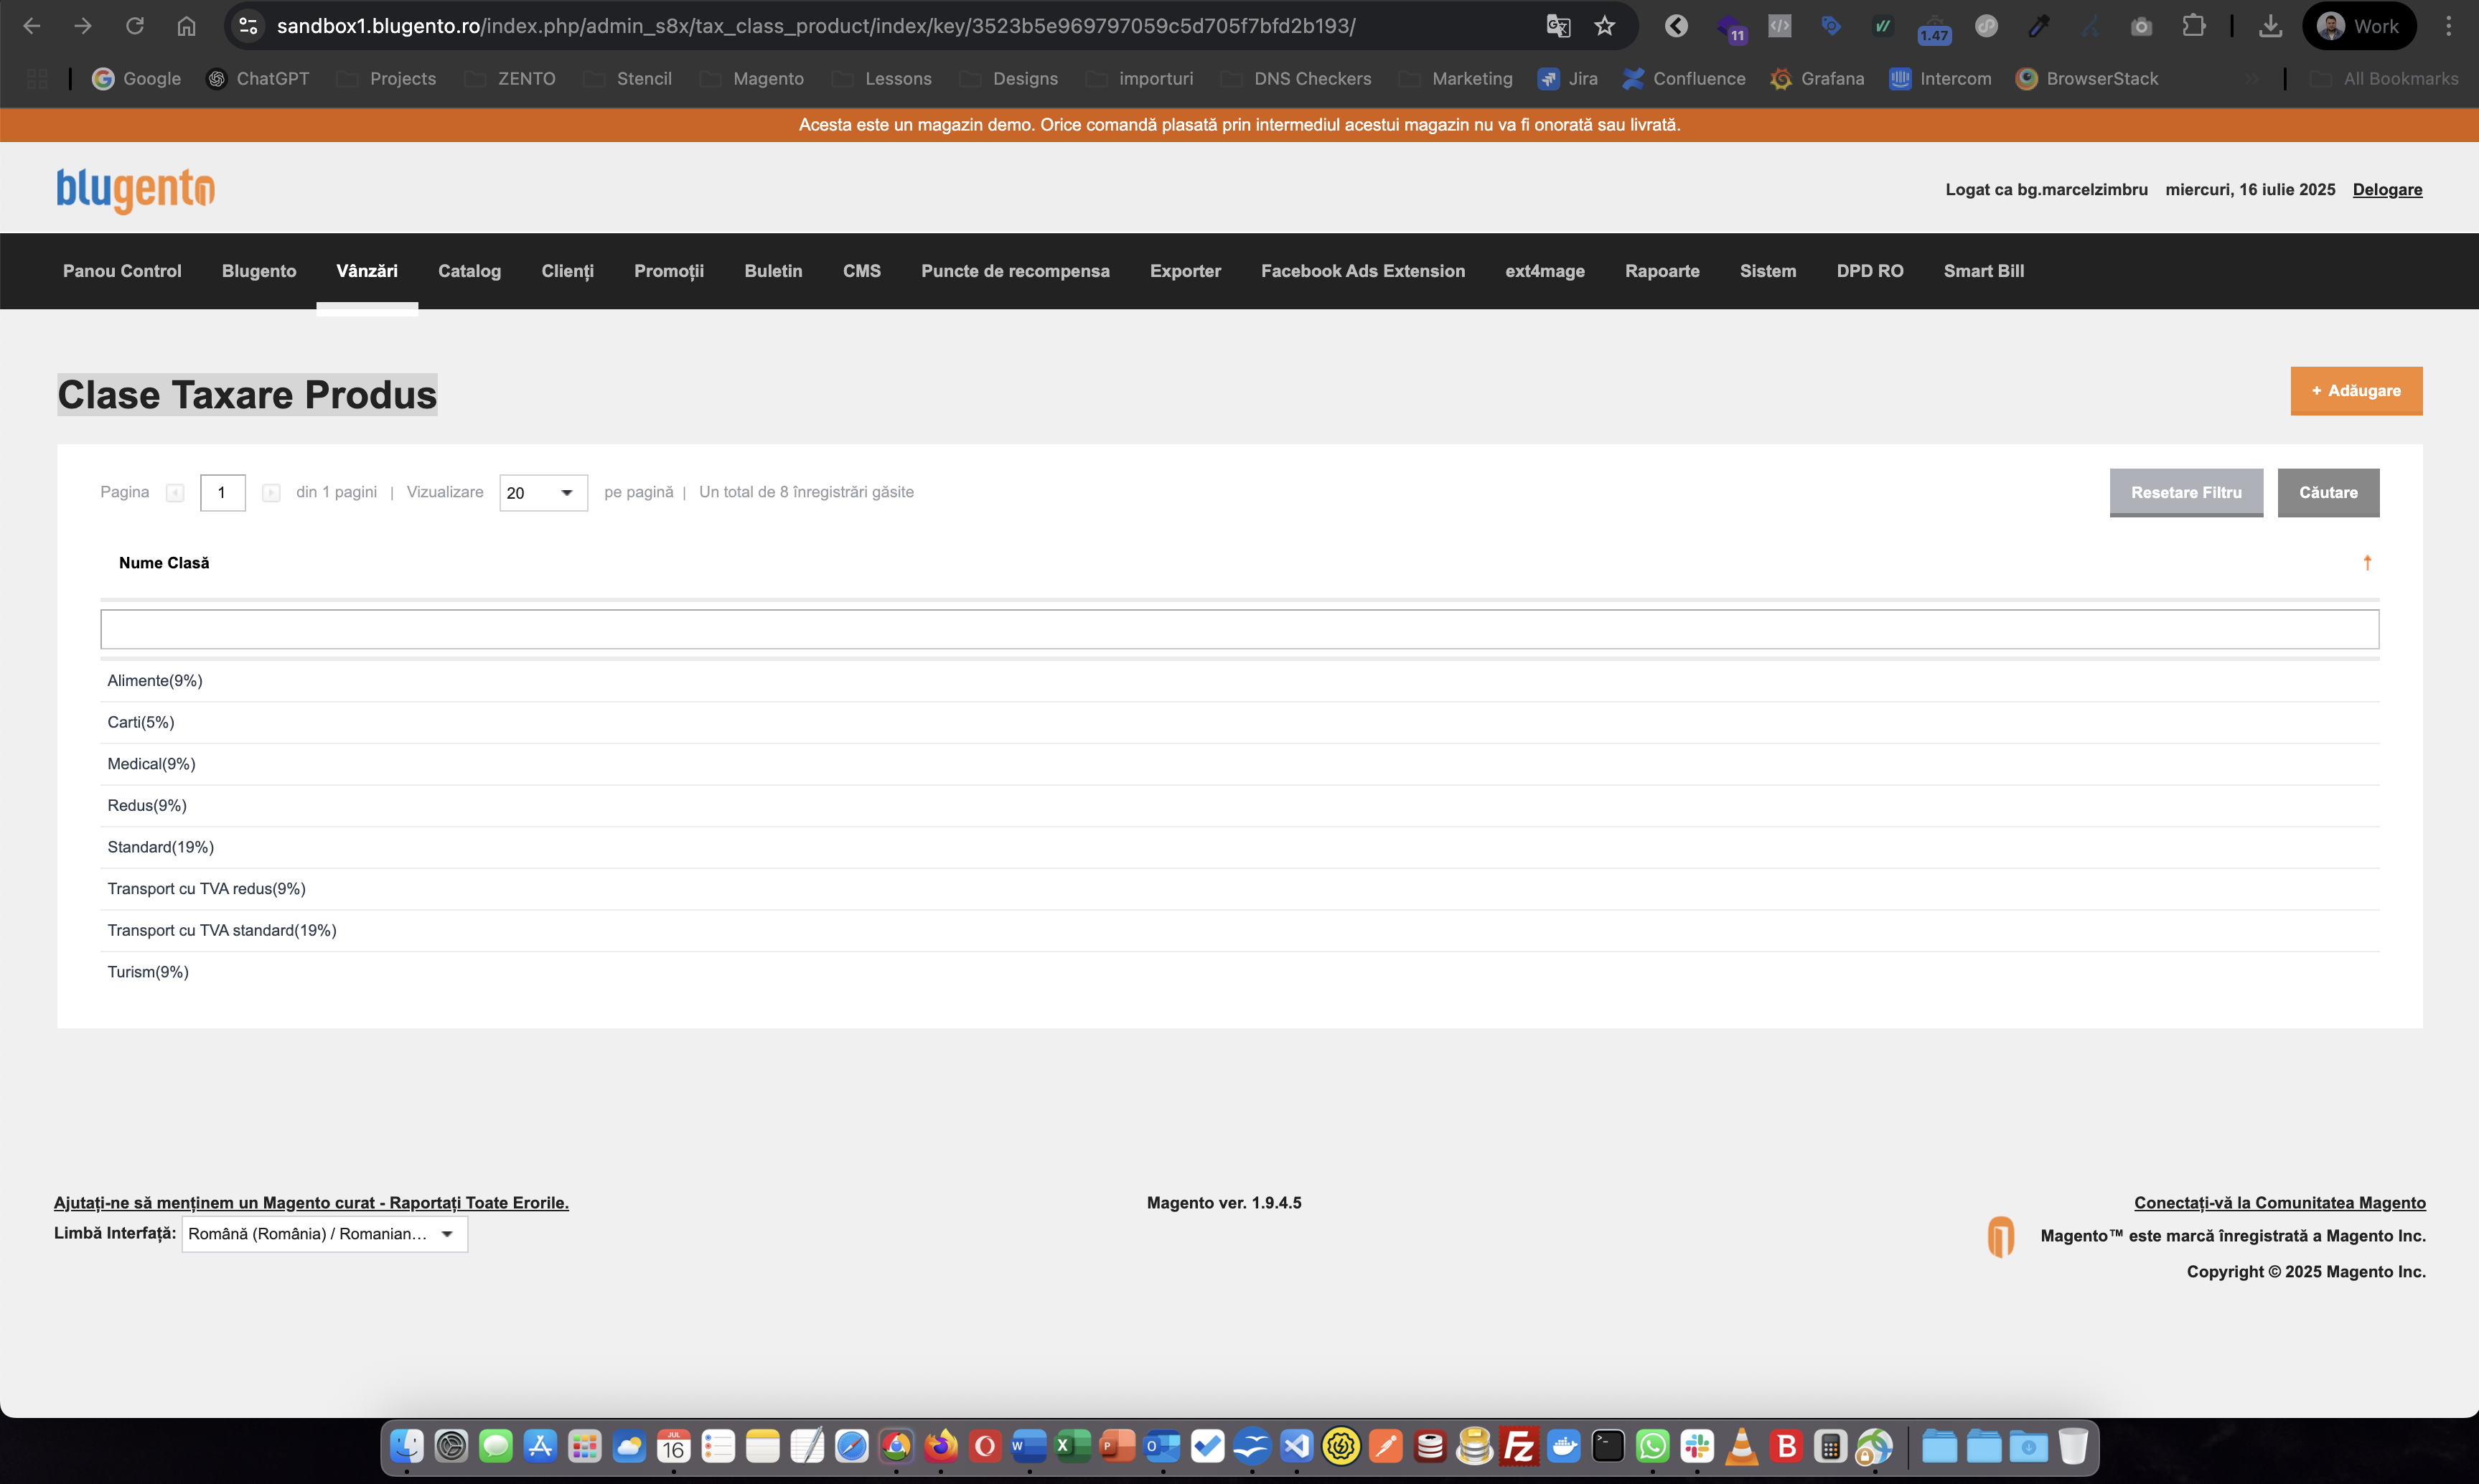Open the Sistem menu
The image size is (2479, 1484).
tap(1767, 271)
